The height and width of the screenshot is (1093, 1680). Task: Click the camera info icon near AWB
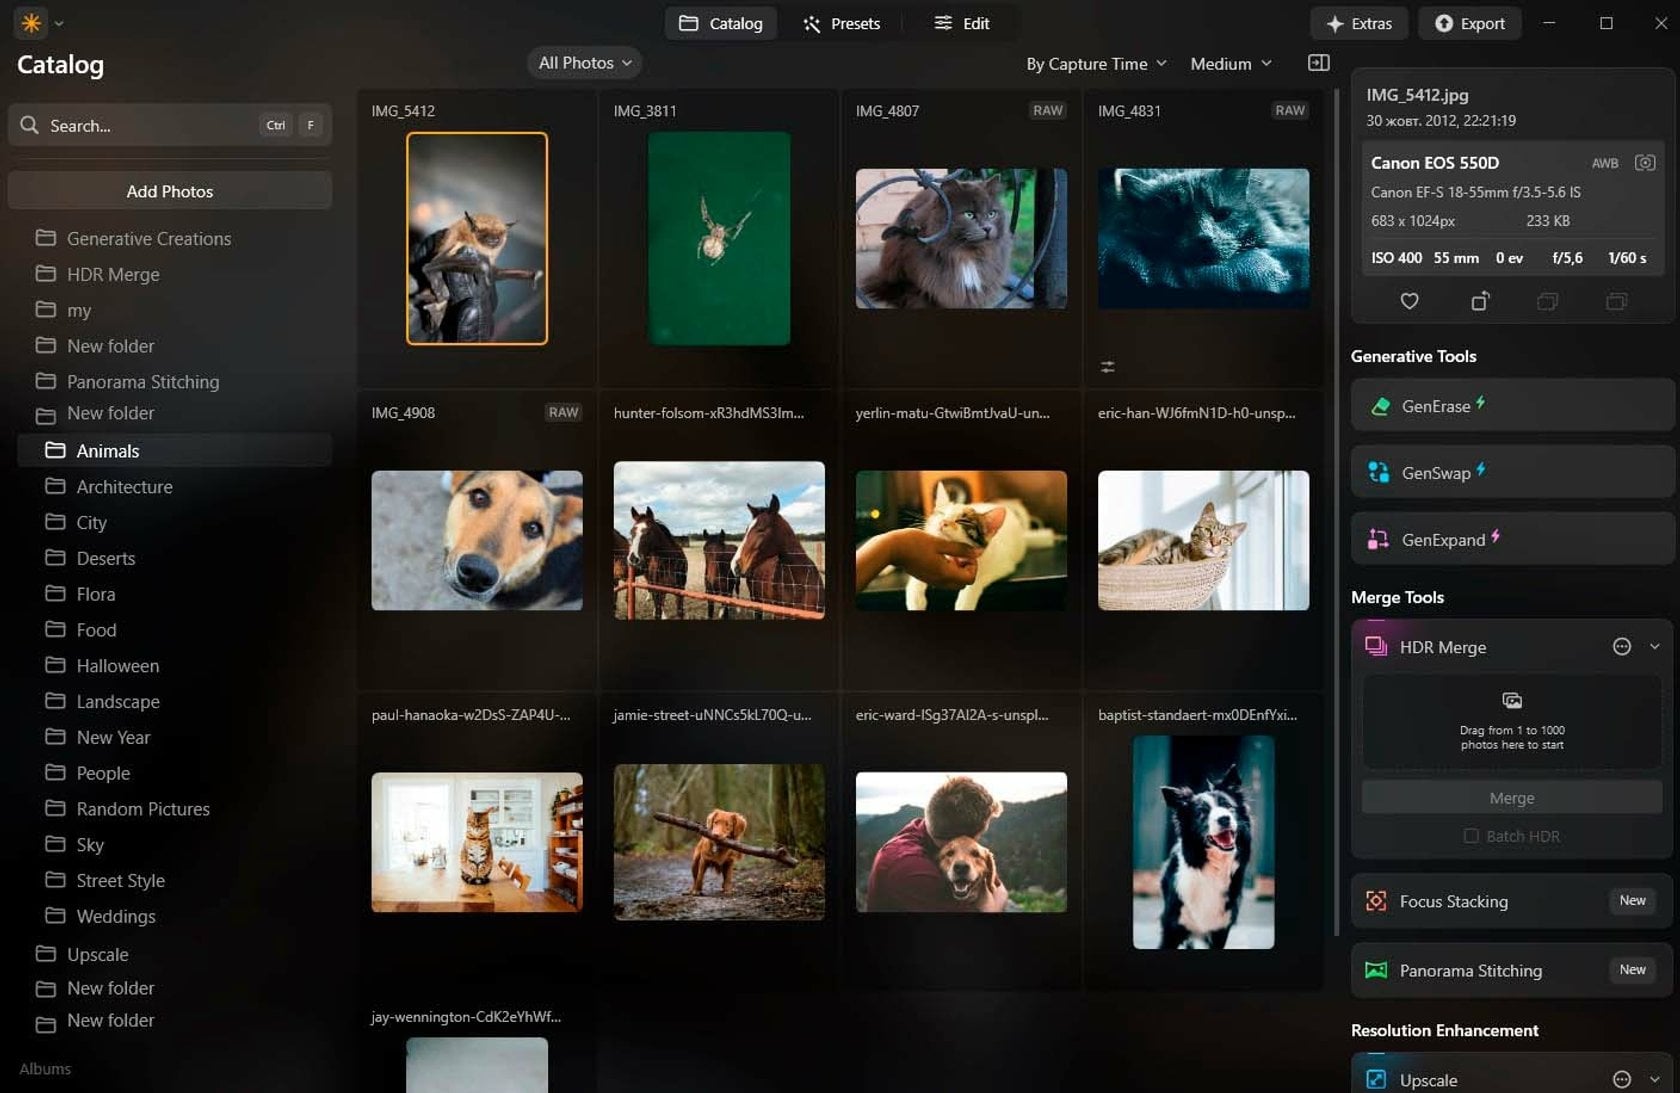pyautogui.click(x=1644, y=162)
